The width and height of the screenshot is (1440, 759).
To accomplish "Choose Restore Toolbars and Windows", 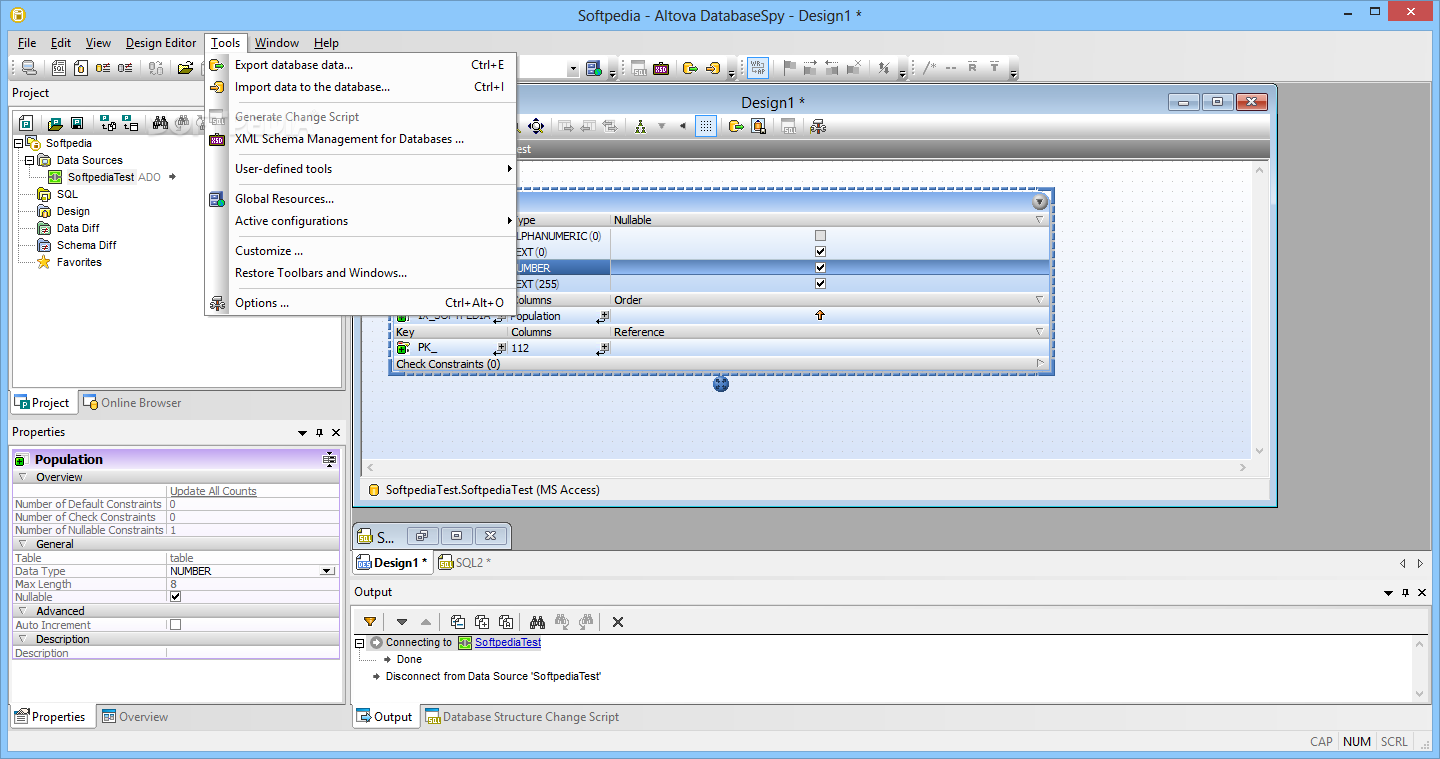I will click(361, 273).
